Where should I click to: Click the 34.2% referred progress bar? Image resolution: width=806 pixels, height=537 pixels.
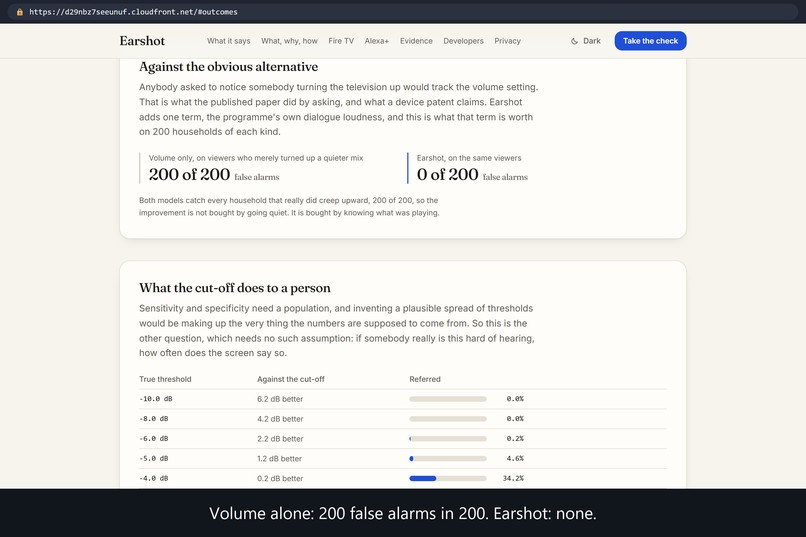click(x=448, y=478)
